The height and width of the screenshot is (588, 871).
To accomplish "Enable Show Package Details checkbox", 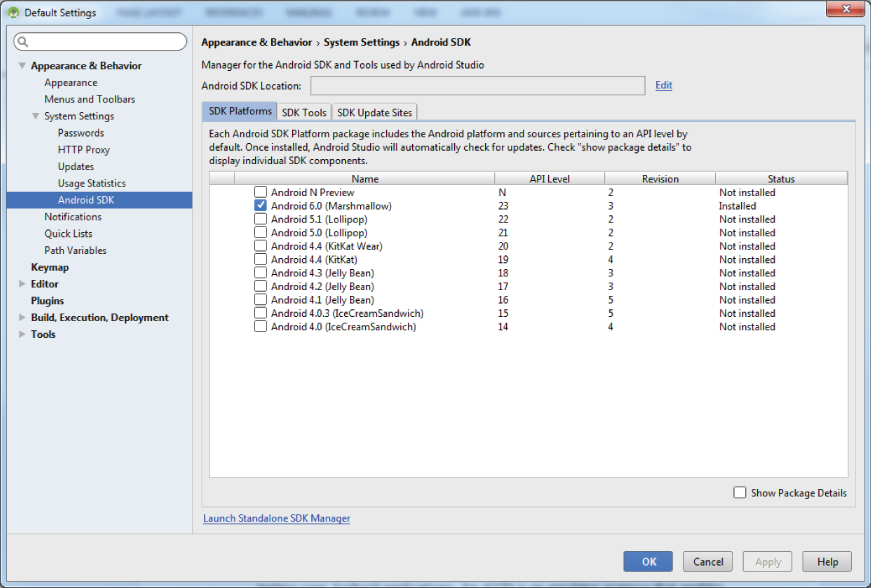I will (739, 492).
